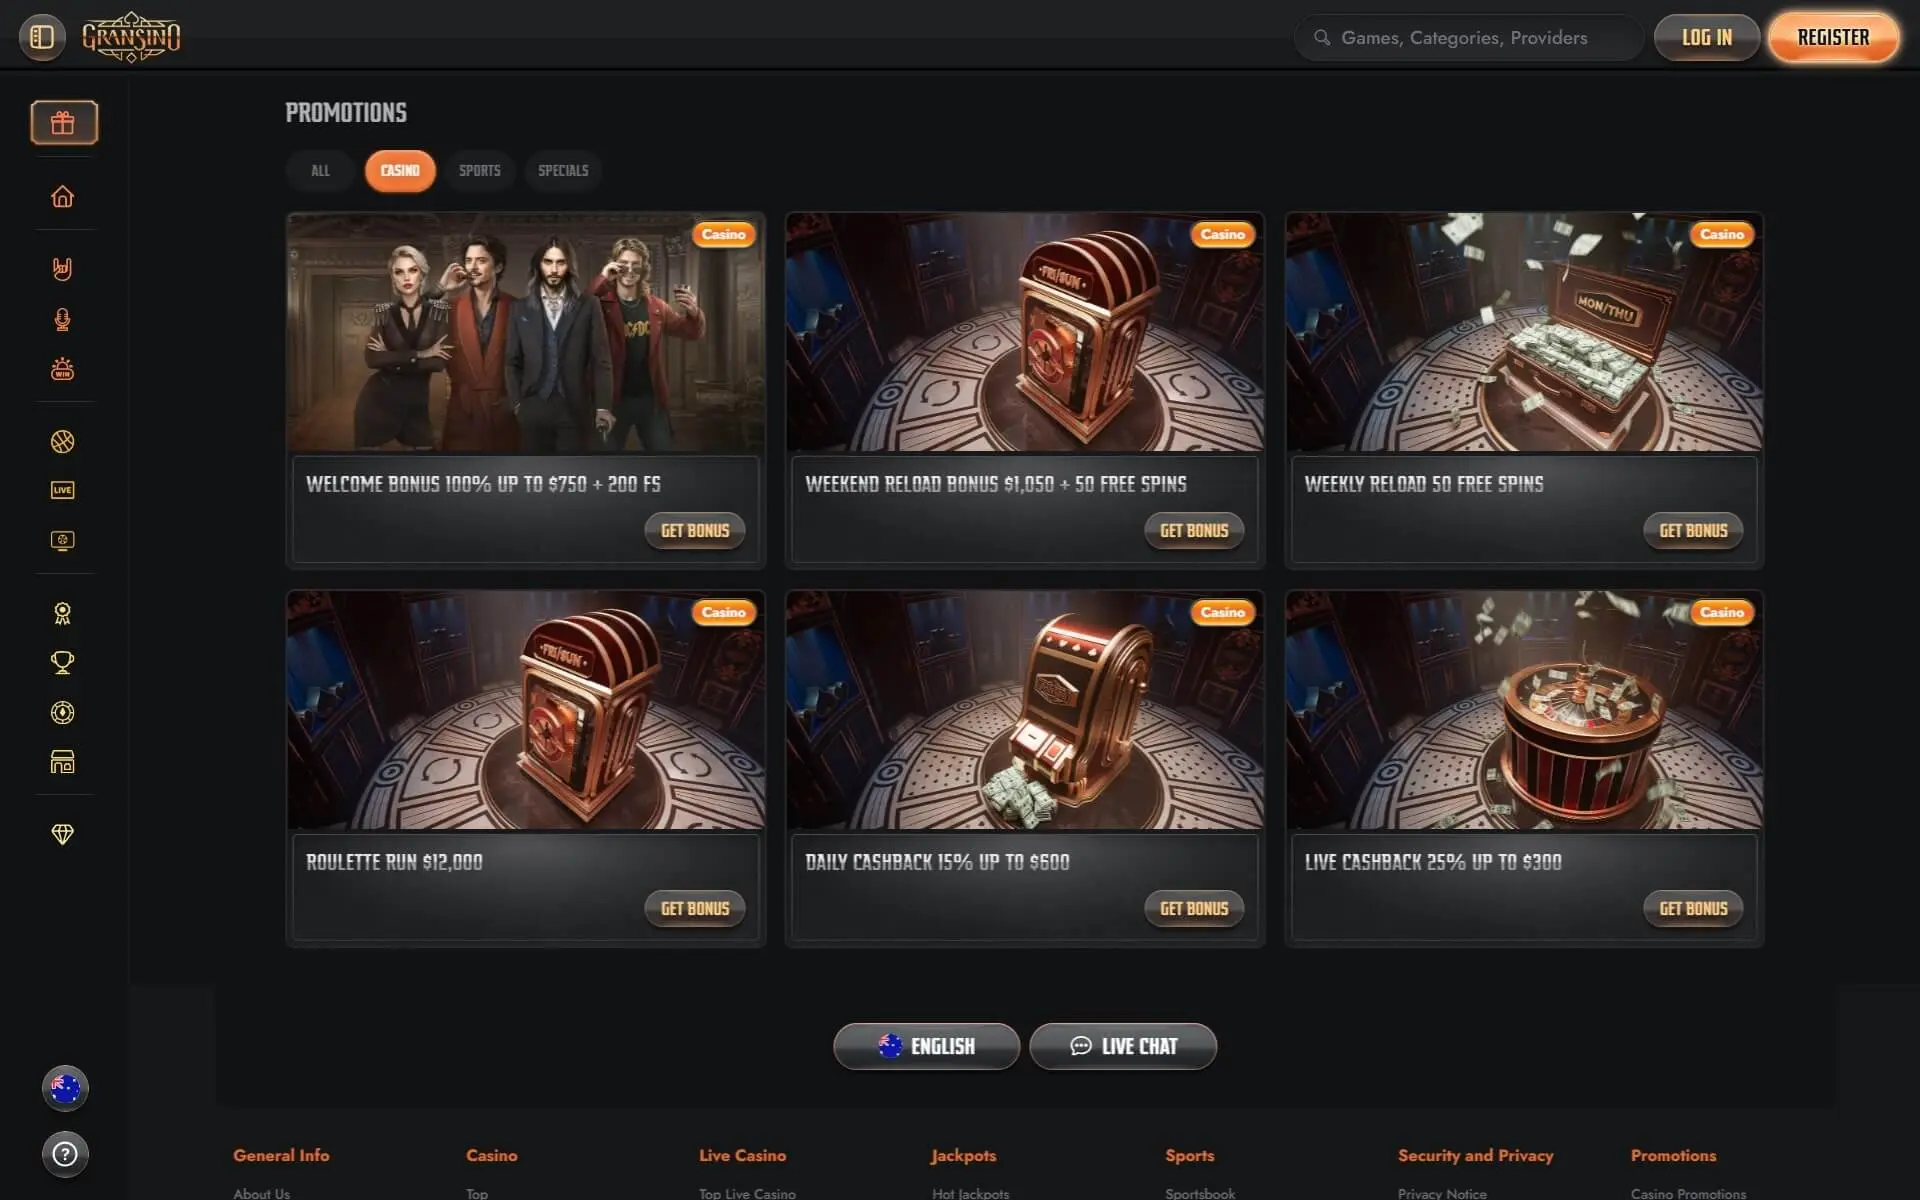This screenshot has width=1920, height=1200.
Task: Toggle the sidebar panel button
Action: (42, 38)
